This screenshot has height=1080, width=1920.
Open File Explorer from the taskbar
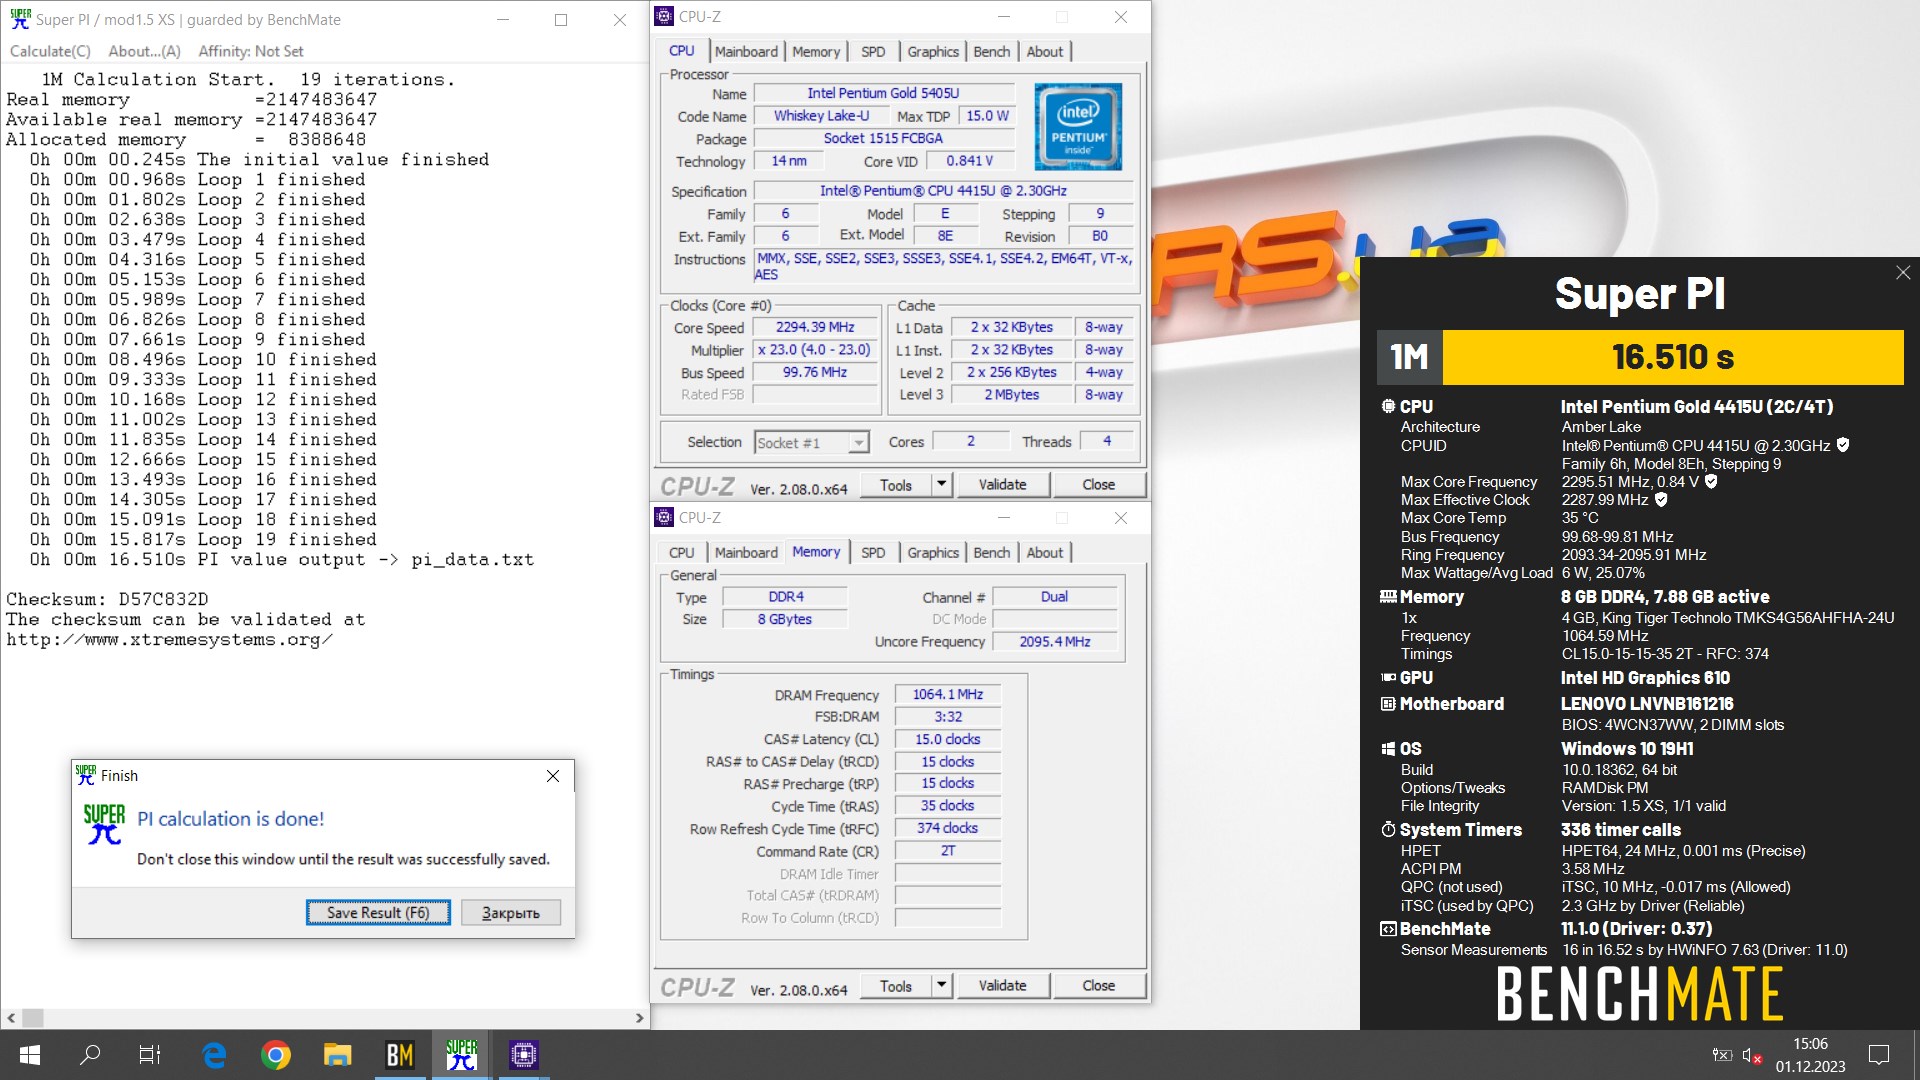(x=338, y=1055)
